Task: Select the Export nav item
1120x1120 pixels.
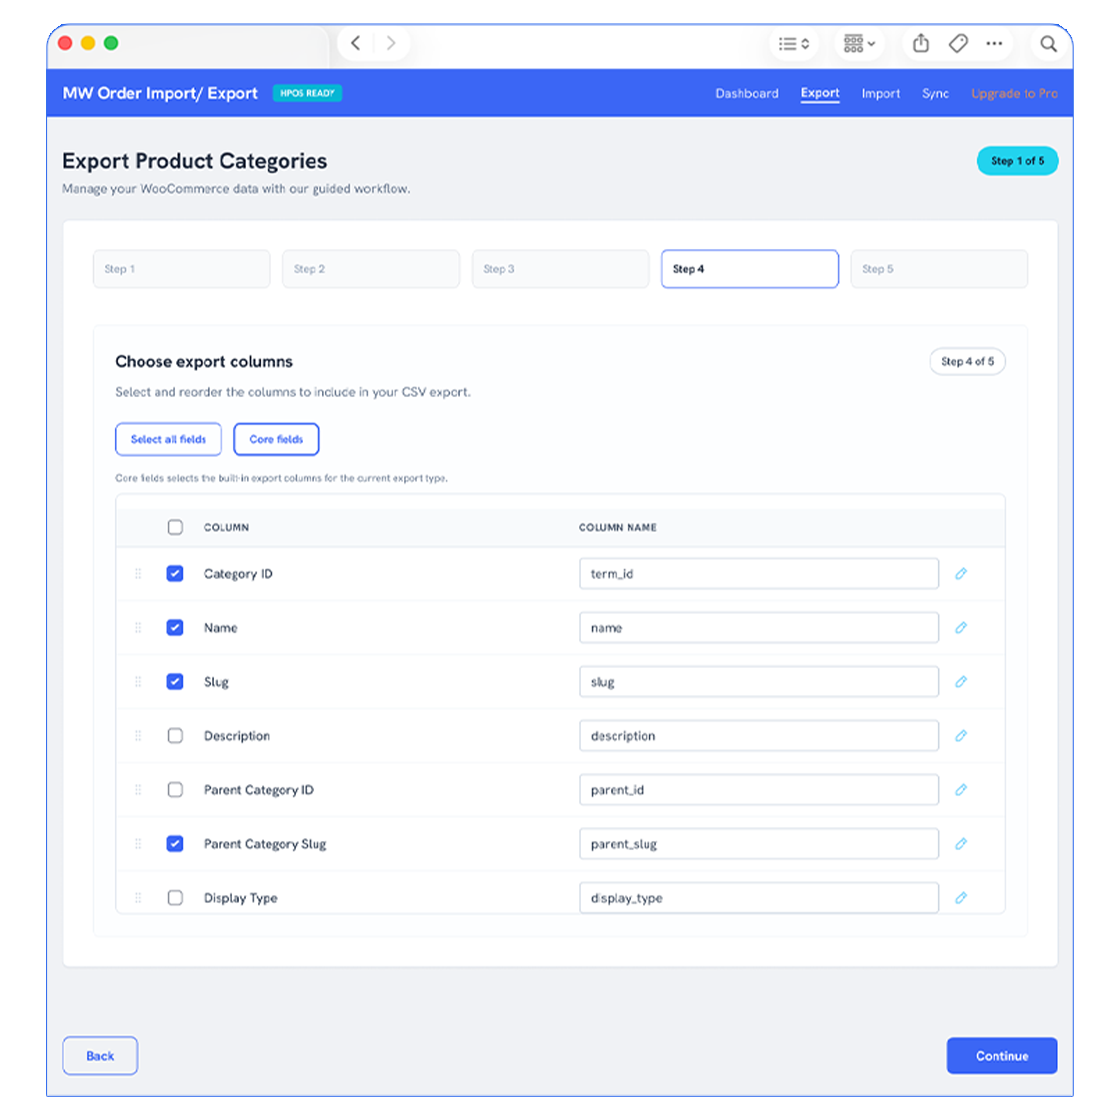Action: (819, 94)
